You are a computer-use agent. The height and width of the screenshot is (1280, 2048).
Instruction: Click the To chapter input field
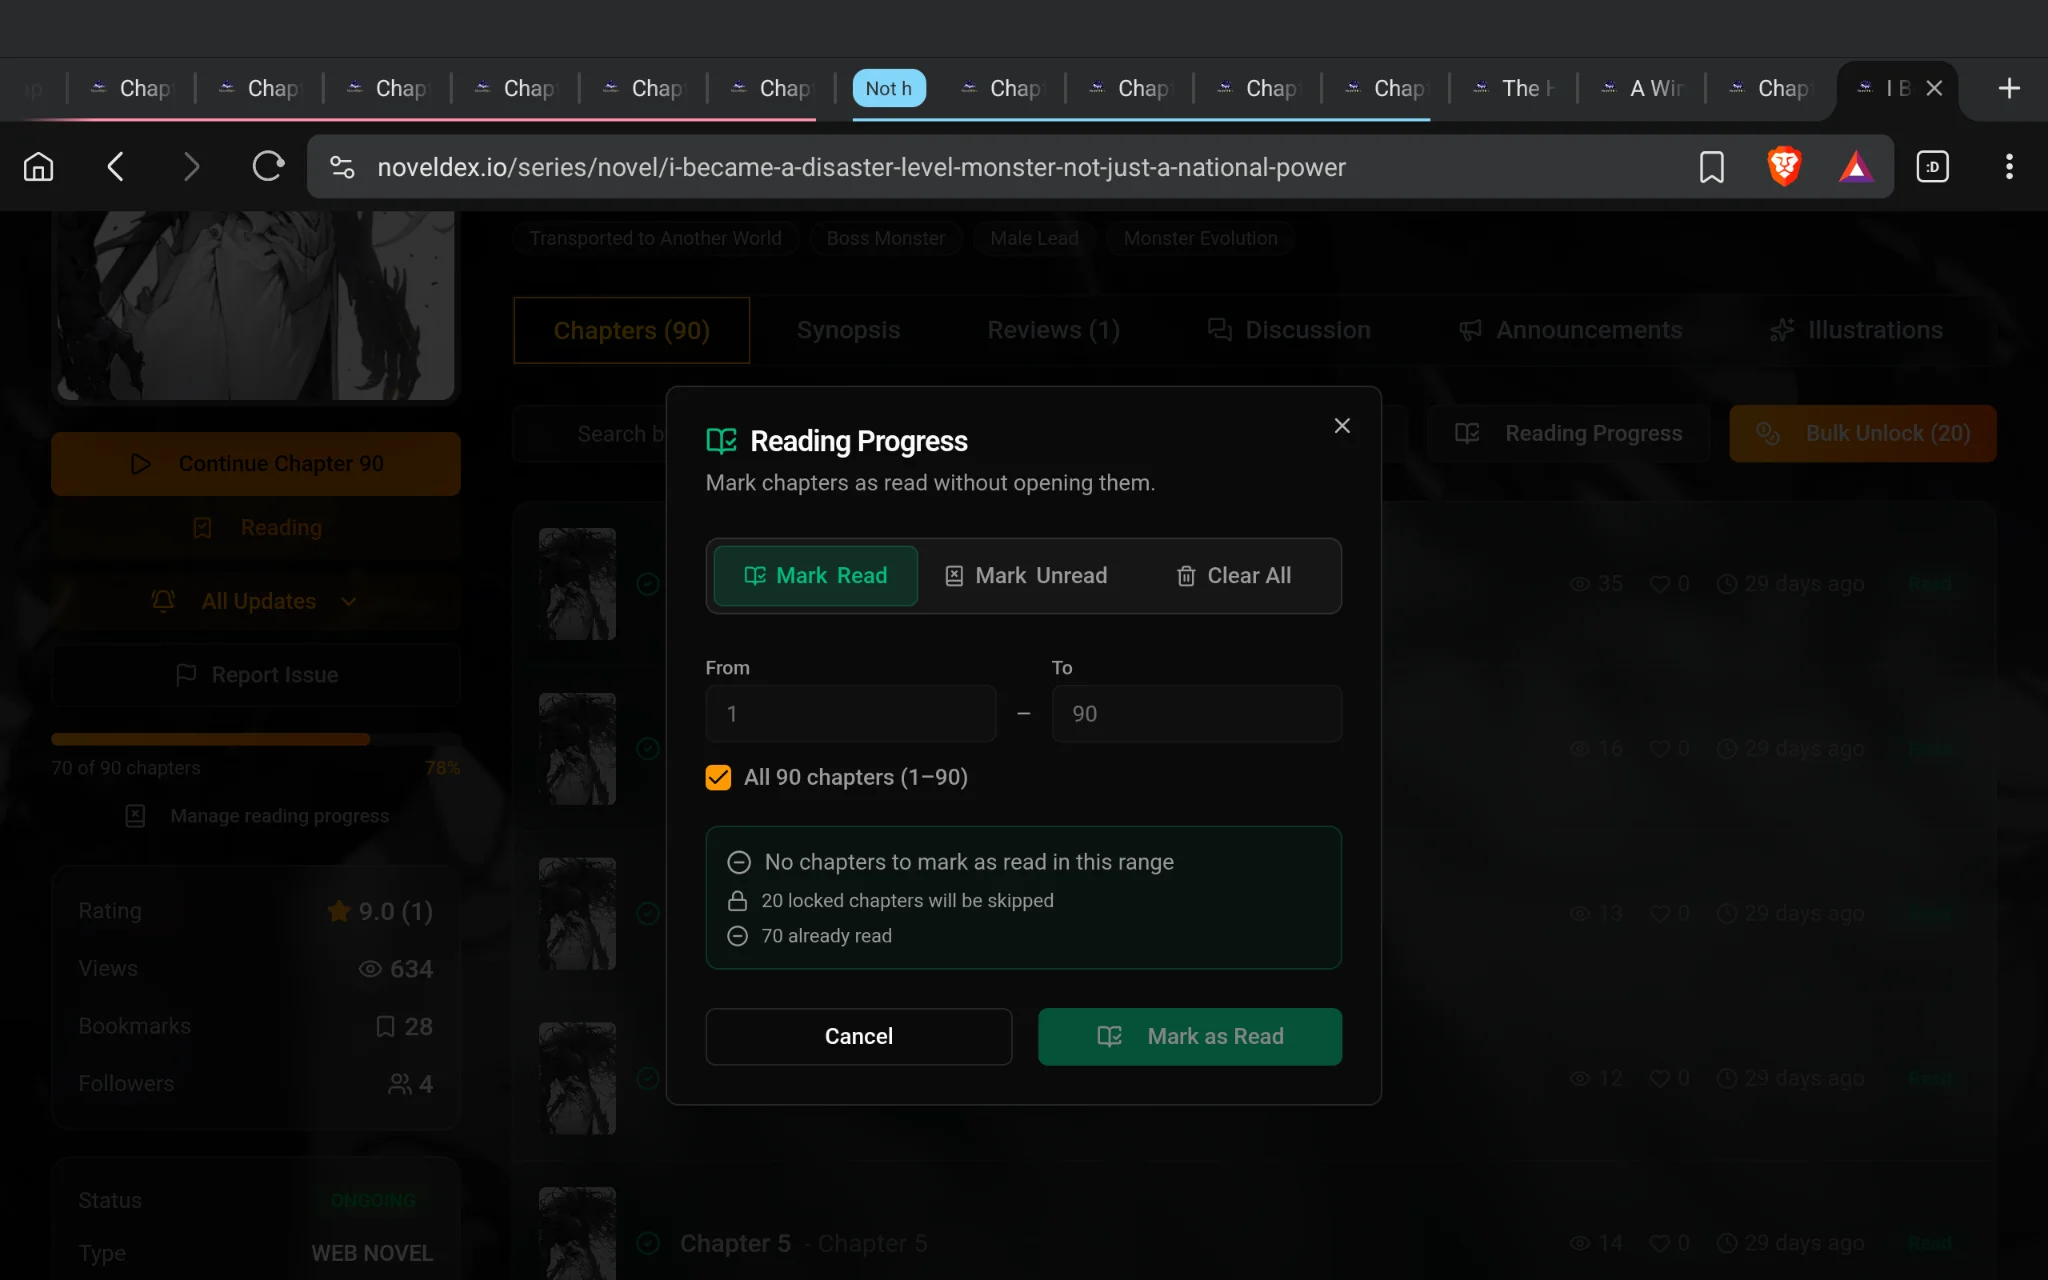pos(1197,714)
